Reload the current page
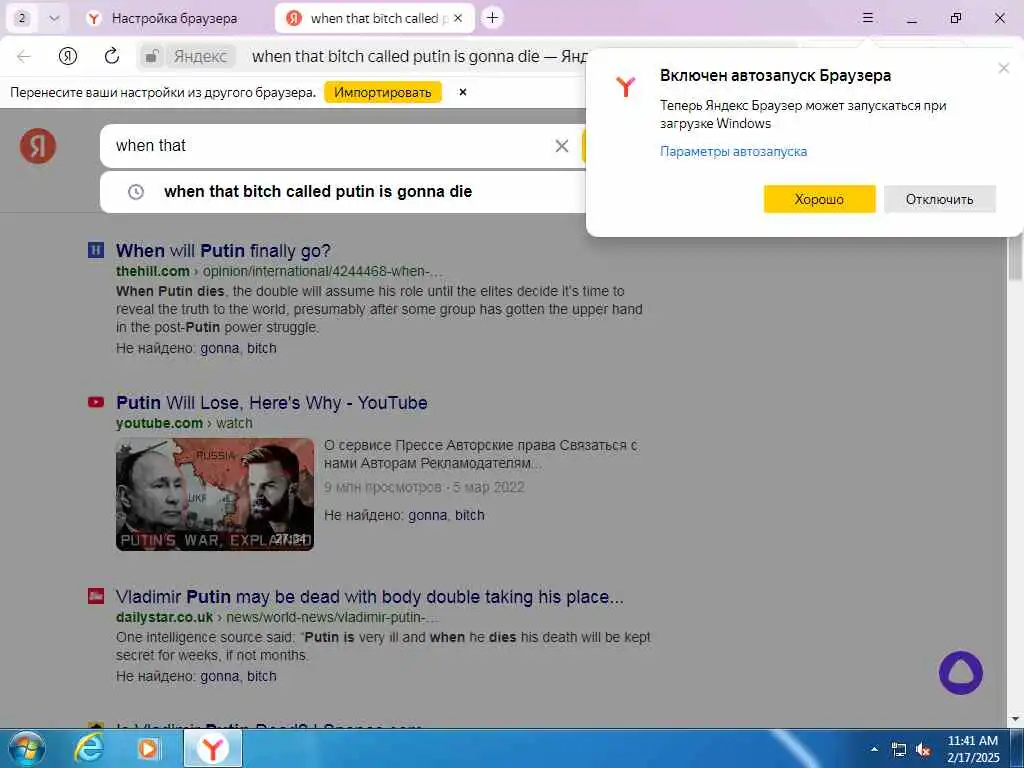 pos(112,56)
